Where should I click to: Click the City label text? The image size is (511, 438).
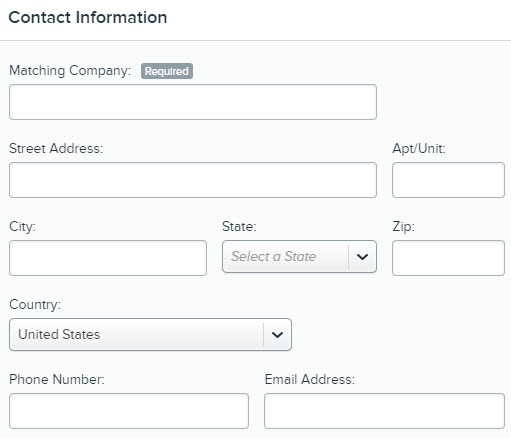(22, 227)
